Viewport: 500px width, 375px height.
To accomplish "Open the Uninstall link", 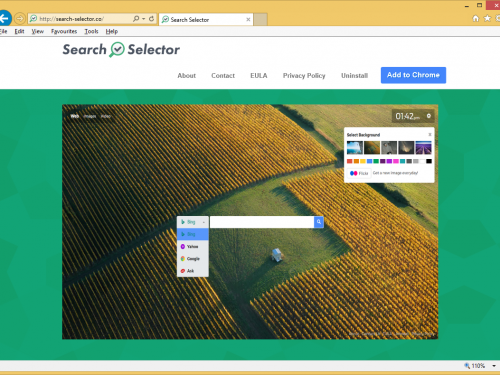I will click(354, 76).
